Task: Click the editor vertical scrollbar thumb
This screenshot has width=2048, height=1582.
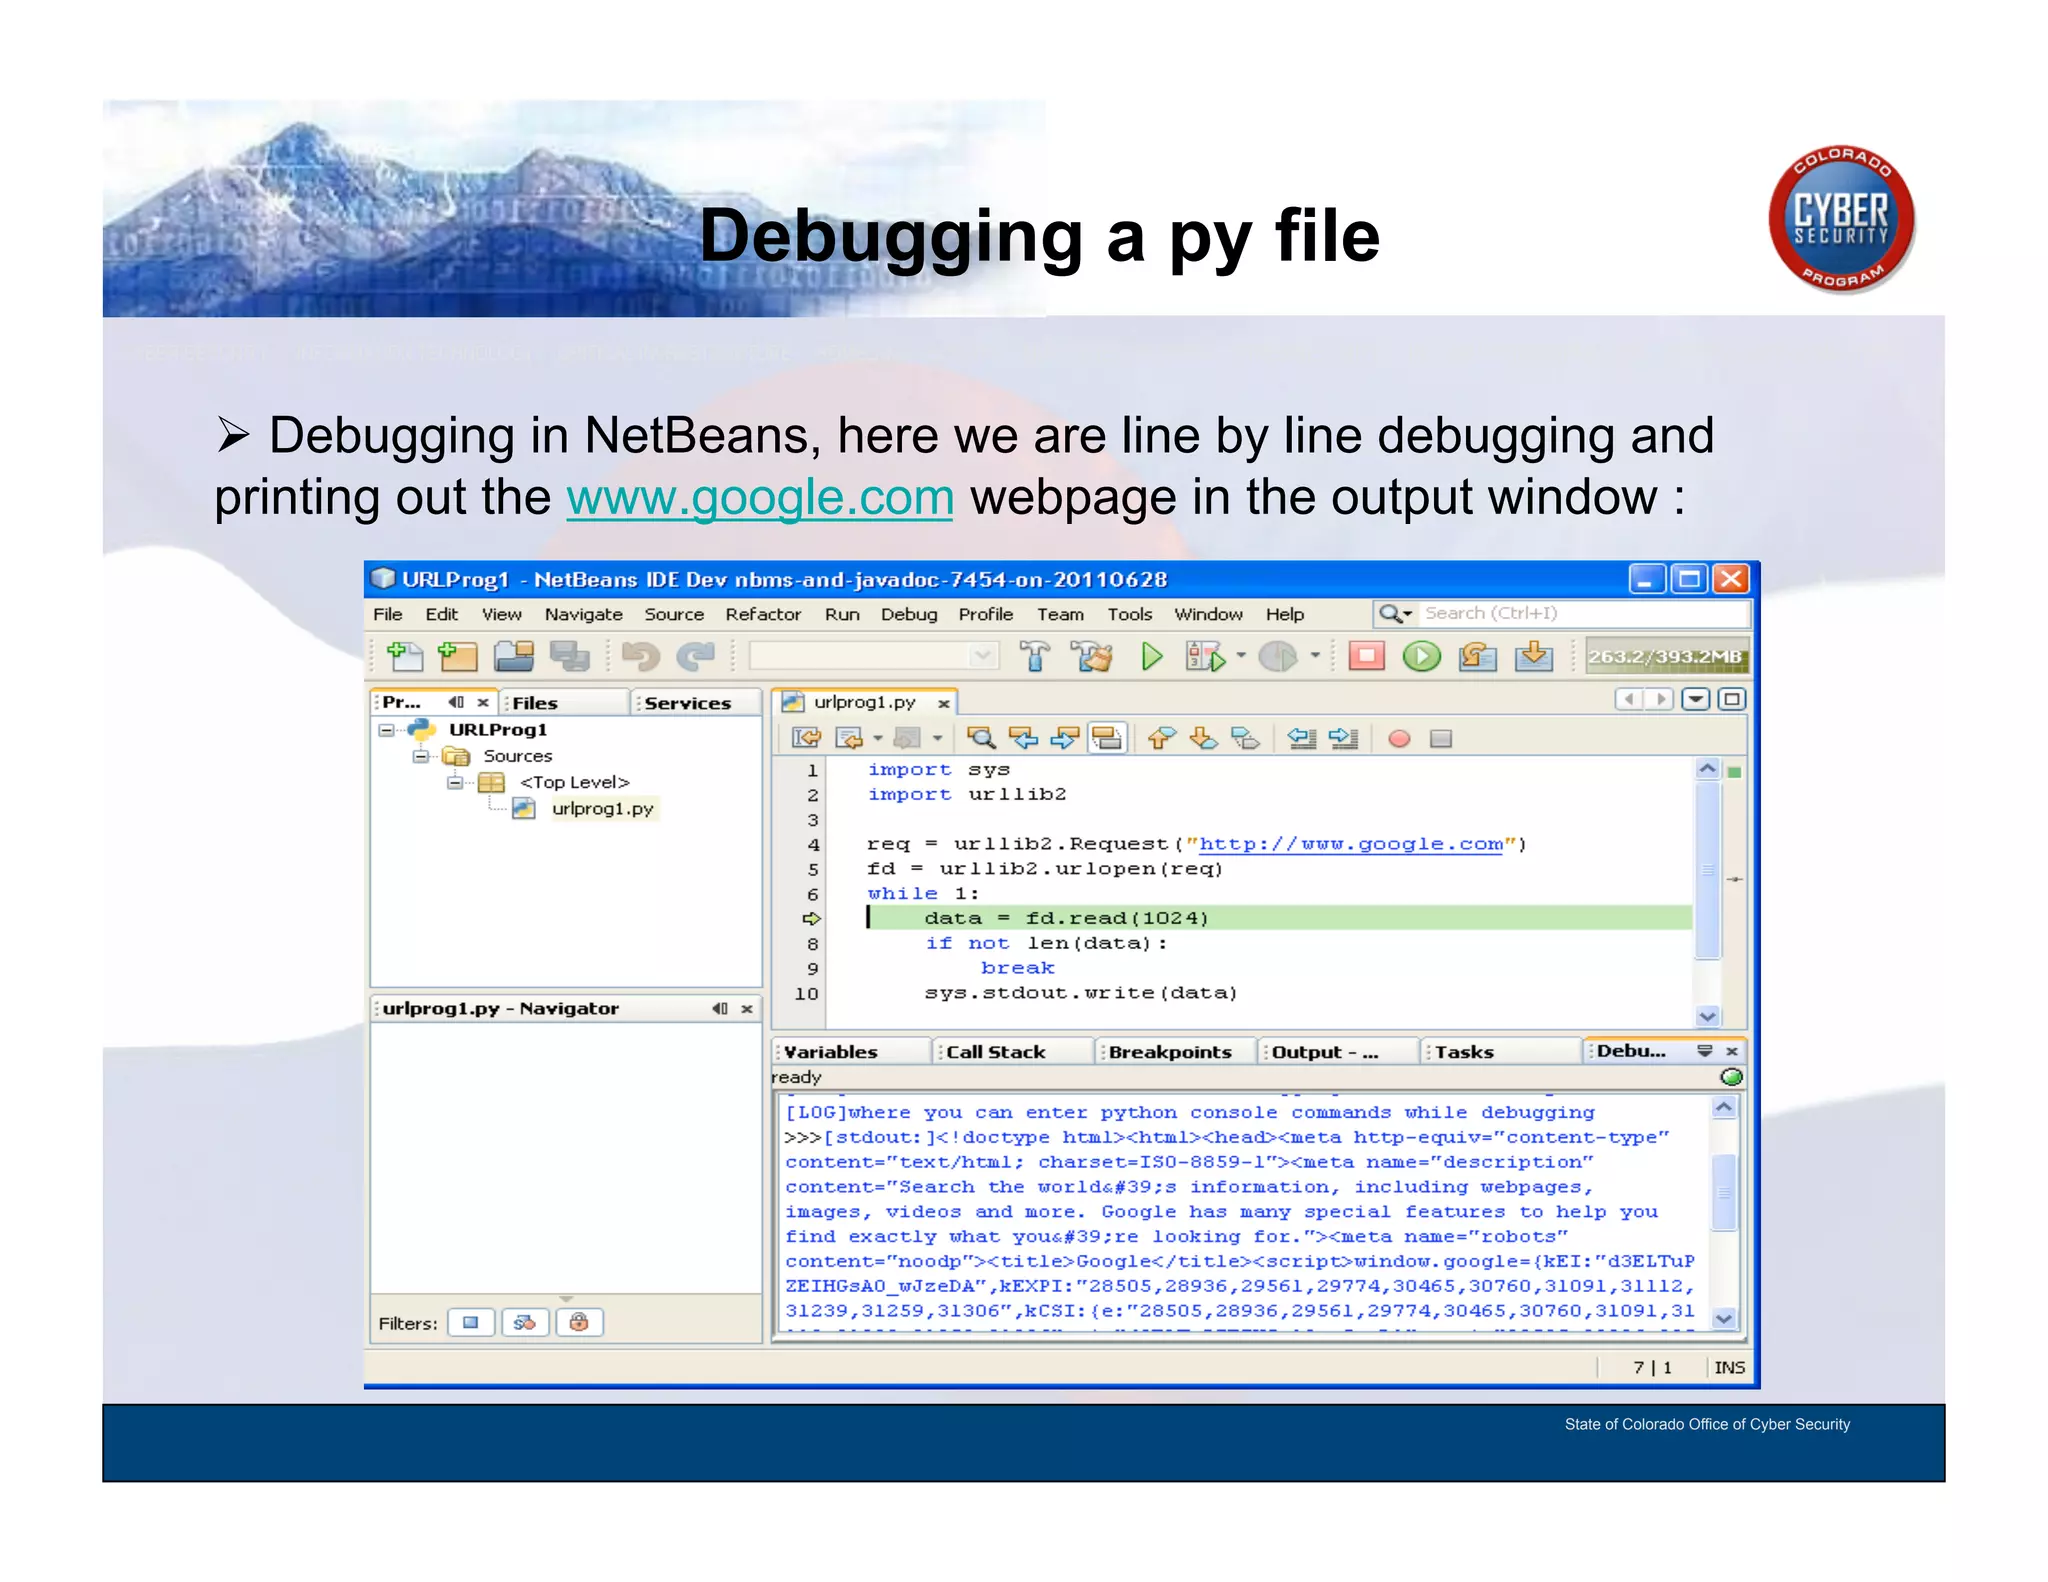Action: [x=1708, y=870]
